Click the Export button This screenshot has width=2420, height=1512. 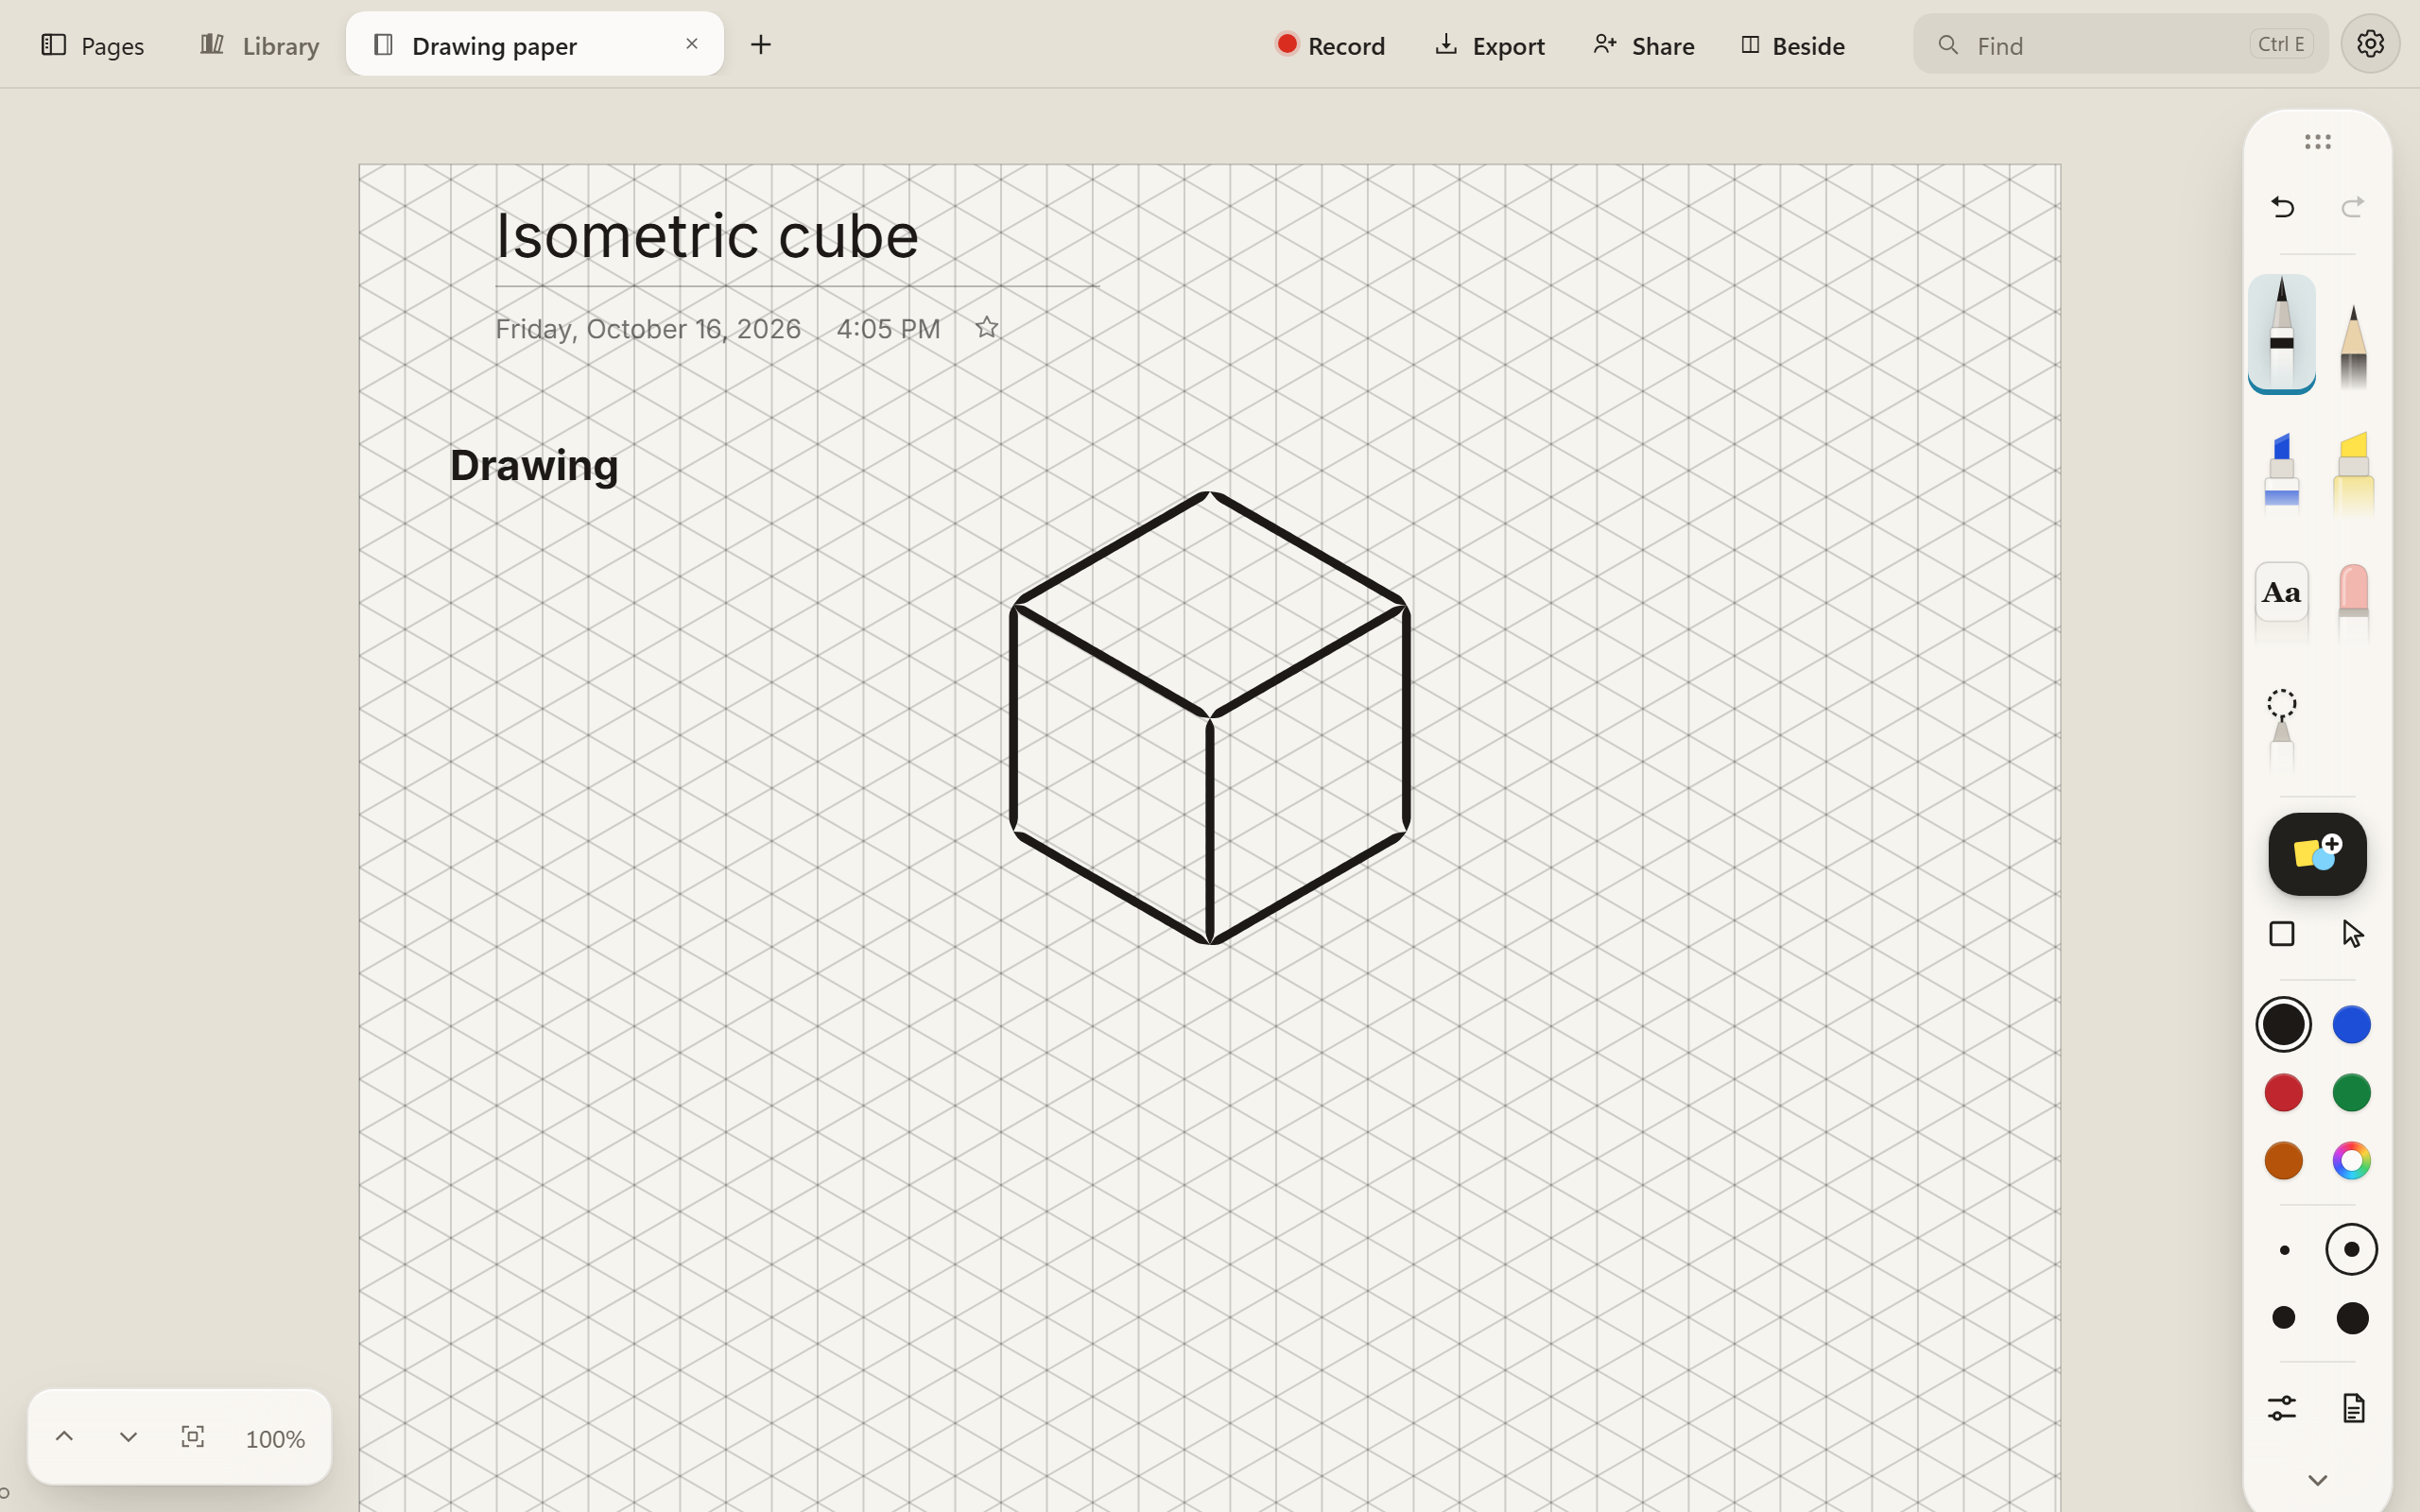point(1489,45)
